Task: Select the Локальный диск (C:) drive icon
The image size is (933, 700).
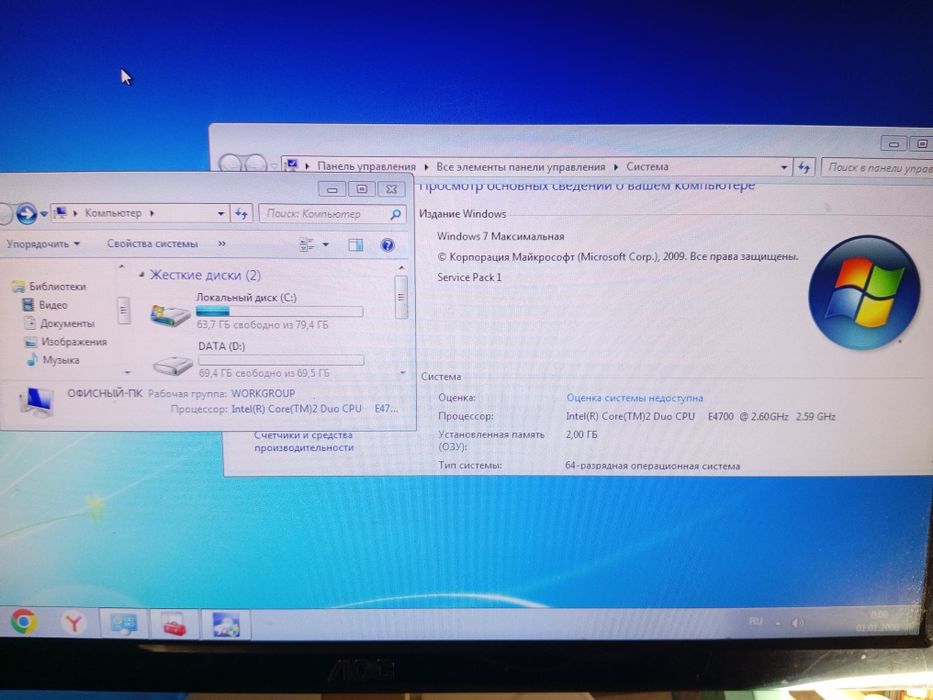Action: point(170,314)
